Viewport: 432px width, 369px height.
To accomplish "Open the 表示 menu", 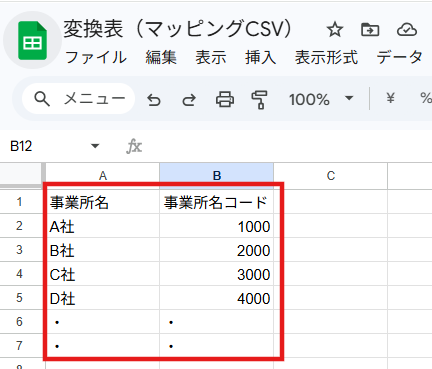I will click(211, 57).
